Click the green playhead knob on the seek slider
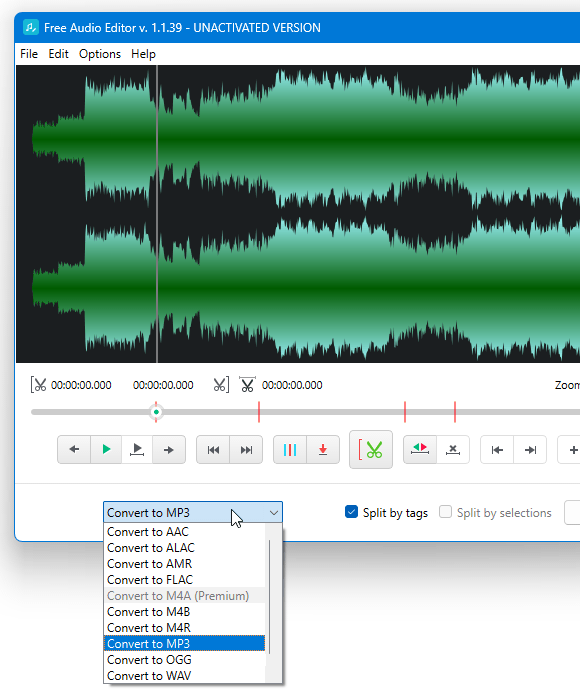The image size is (580, 696). [x=156, y=412]
